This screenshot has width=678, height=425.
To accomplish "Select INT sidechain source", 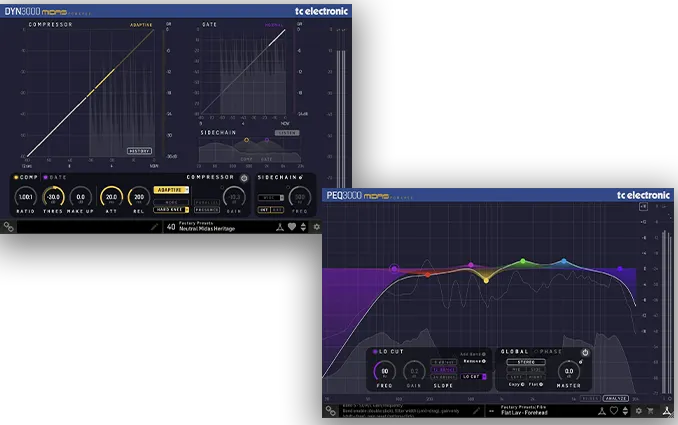I will point(264,210).
